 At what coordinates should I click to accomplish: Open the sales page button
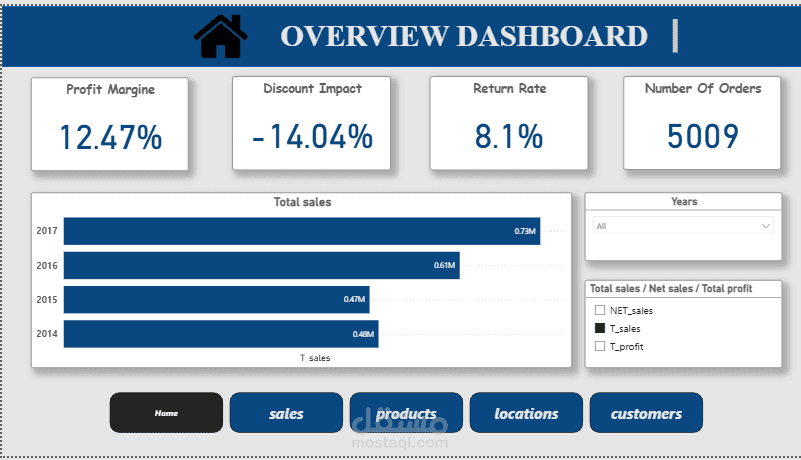286,413
